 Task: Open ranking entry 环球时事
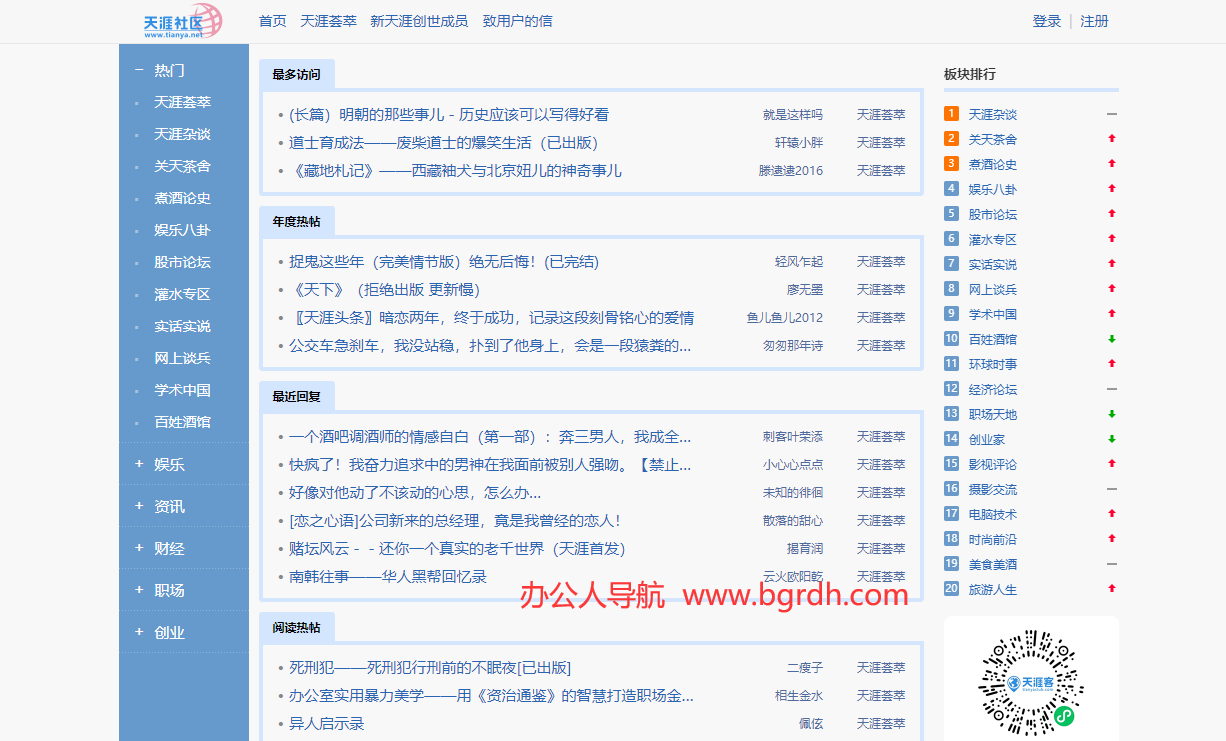[993, 365]
